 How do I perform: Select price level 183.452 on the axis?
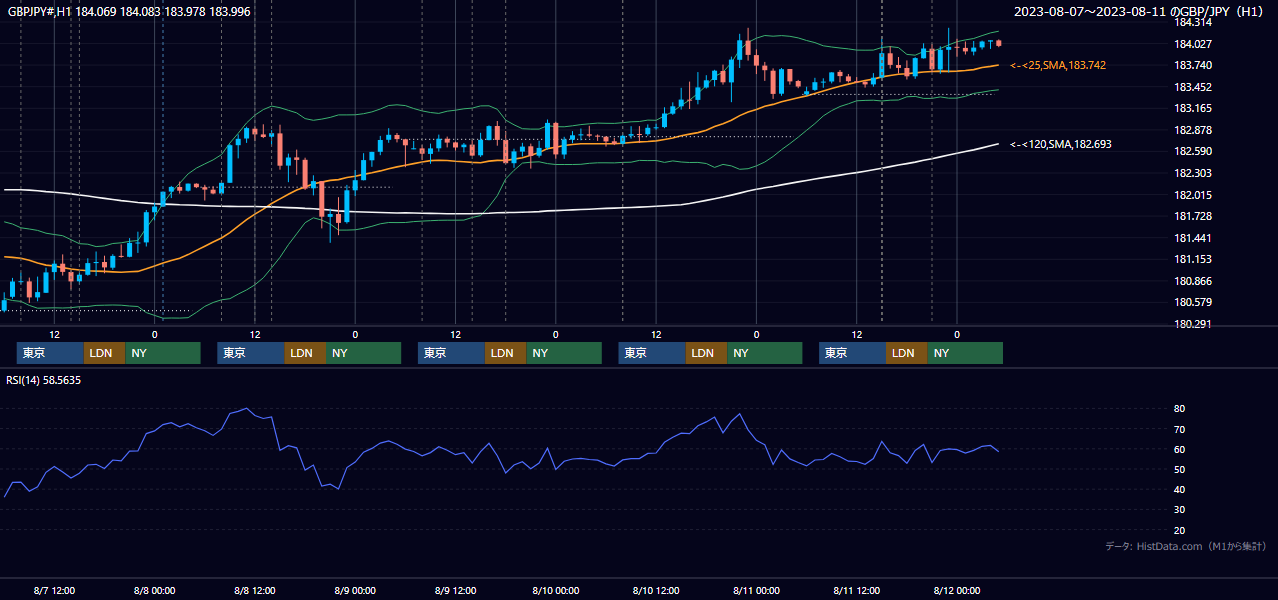pyautogui.click(x=1193, y=87)
